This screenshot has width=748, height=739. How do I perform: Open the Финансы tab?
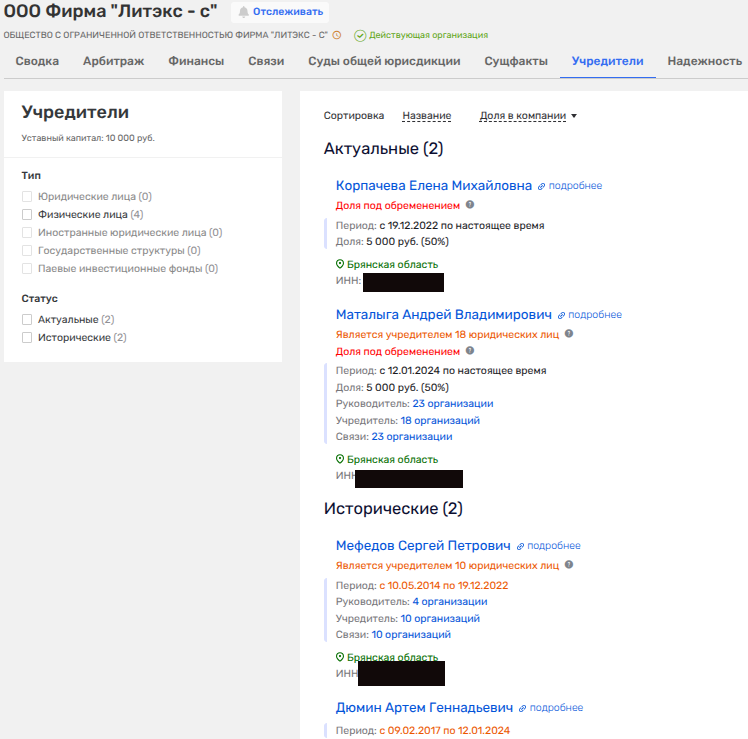point(196,61)
